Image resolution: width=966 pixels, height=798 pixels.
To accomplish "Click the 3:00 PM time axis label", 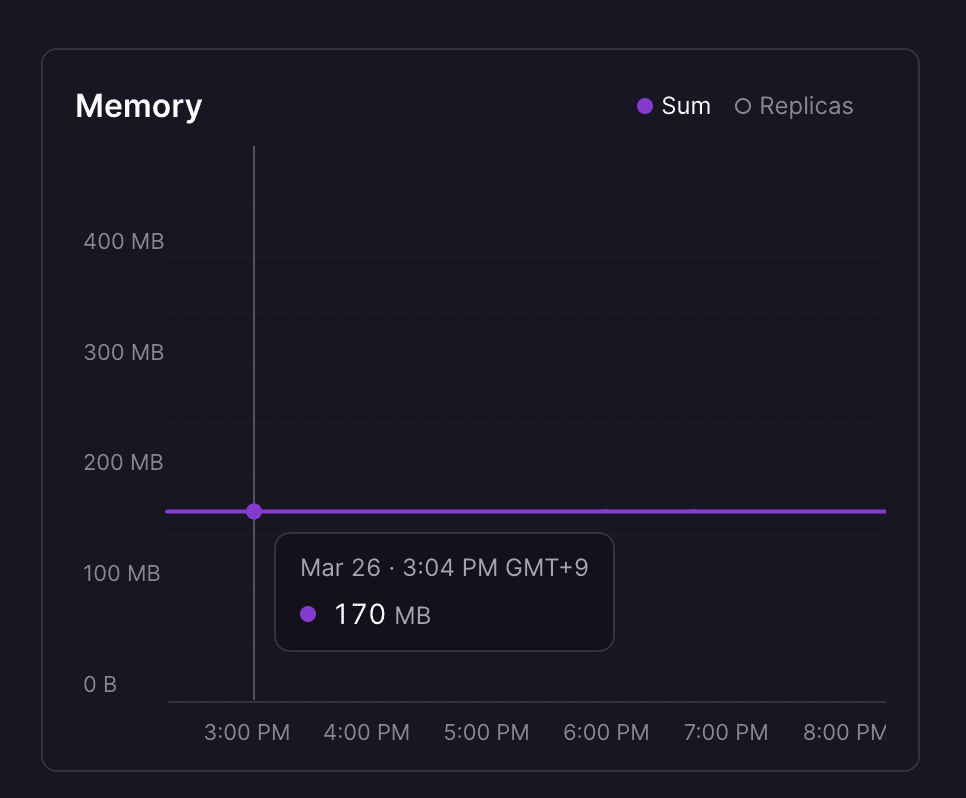I will click(247, 732).
